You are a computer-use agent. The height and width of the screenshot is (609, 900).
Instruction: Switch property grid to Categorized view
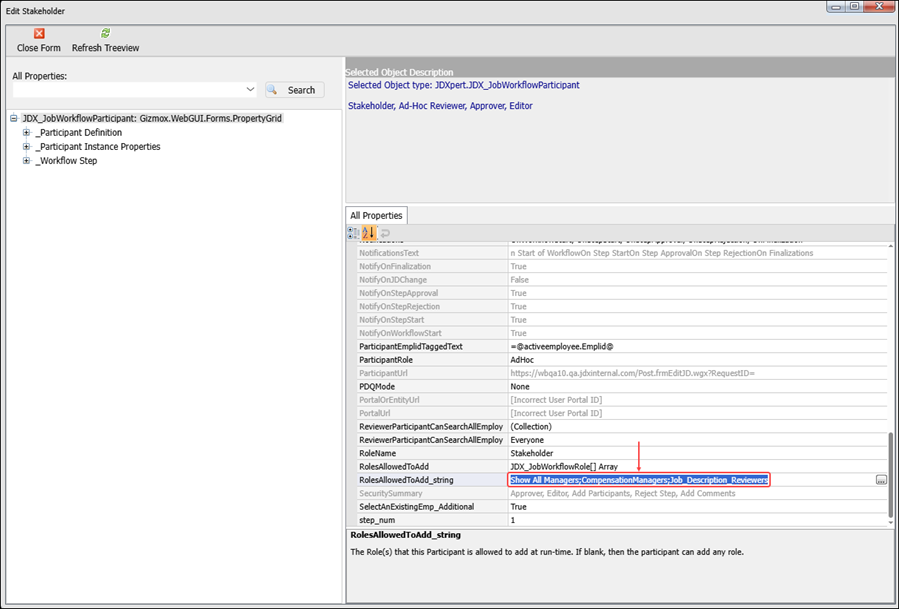tap(353, 233)
